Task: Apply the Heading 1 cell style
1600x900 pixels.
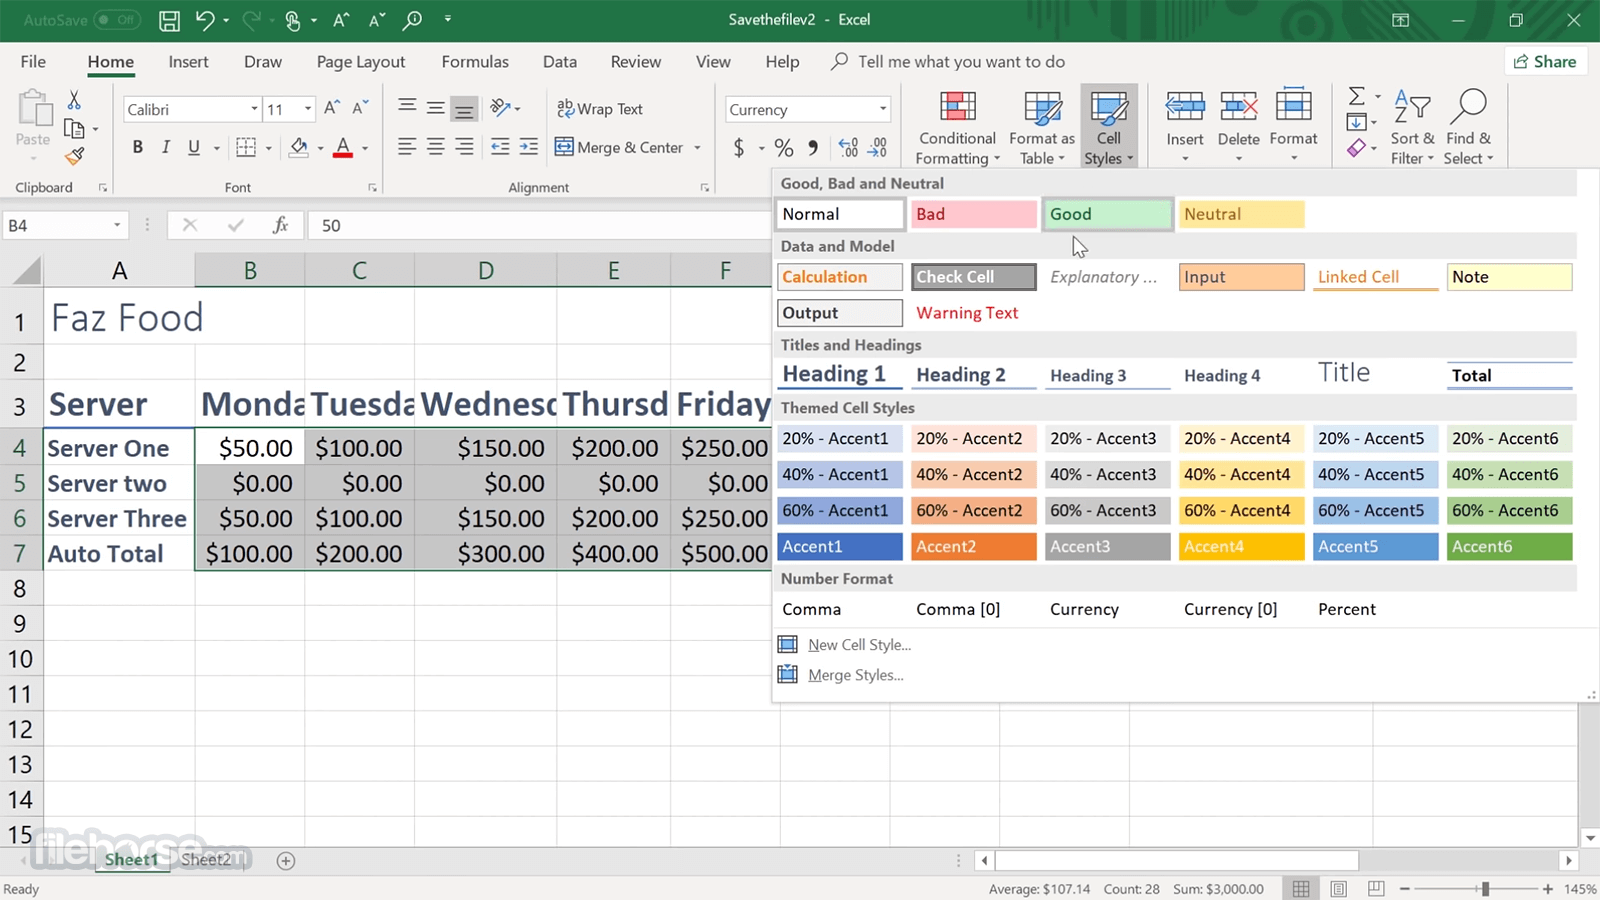Action: point(840,374)
